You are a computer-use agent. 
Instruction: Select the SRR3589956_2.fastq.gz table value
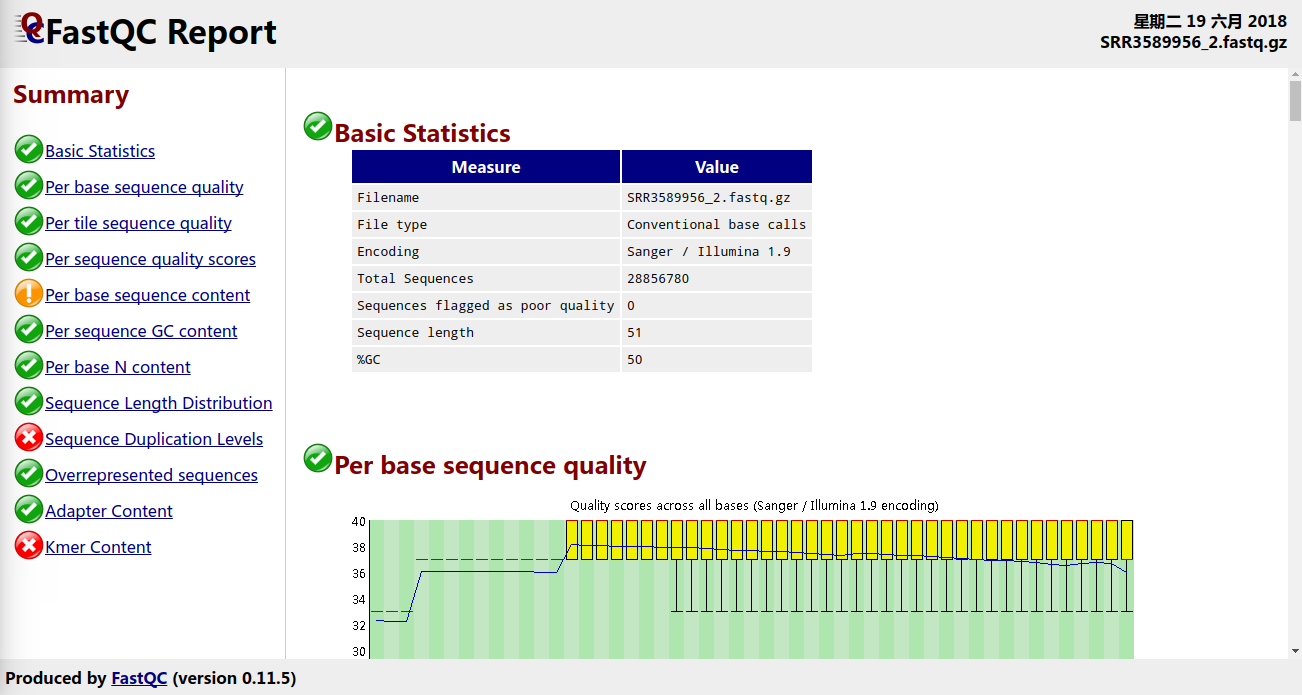tap(708, 197)
